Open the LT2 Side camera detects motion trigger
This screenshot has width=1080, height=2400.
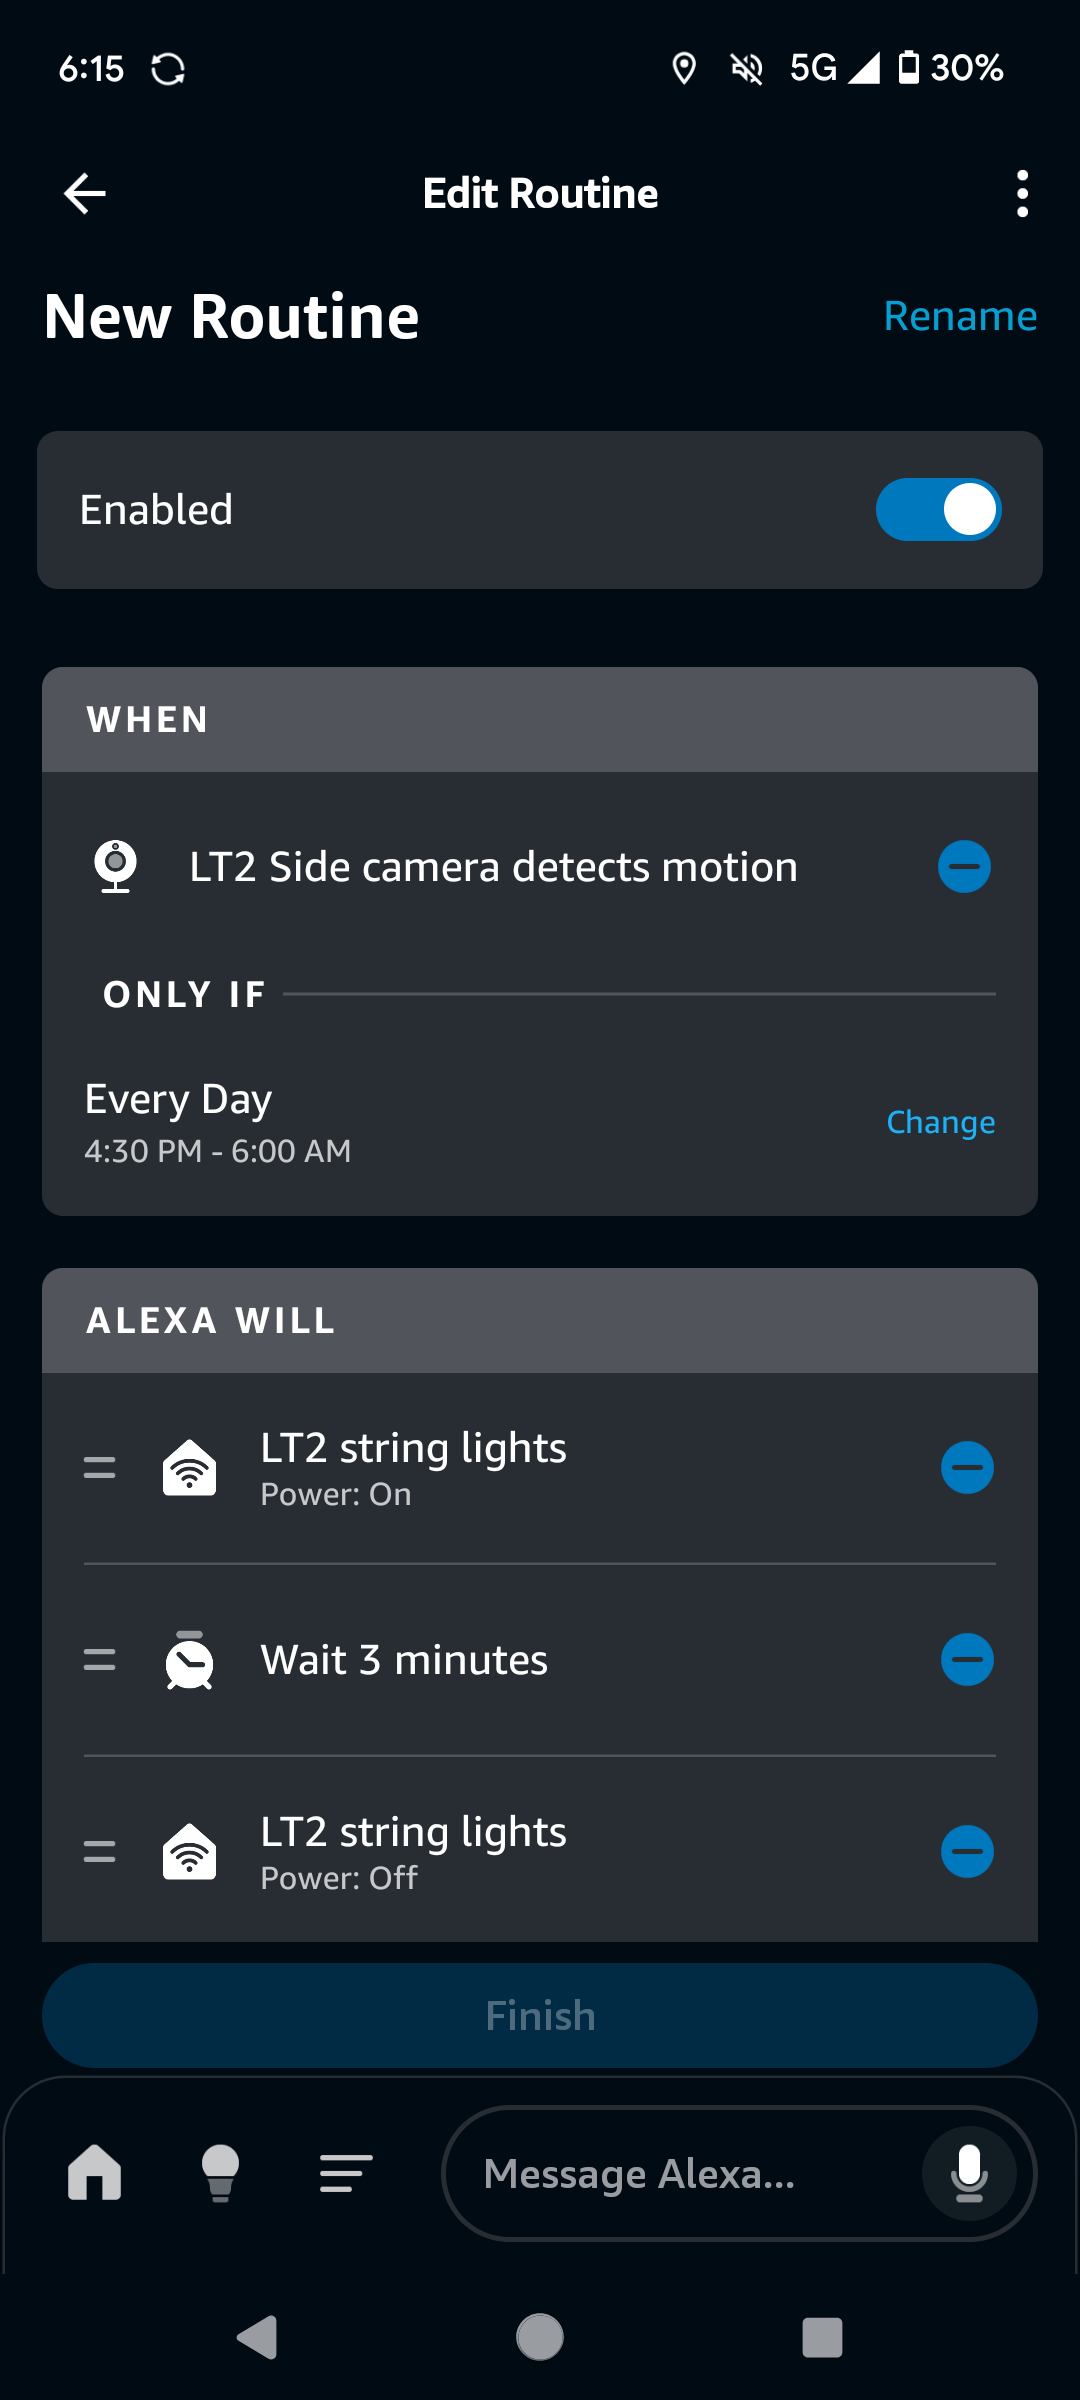click(493, 867)
